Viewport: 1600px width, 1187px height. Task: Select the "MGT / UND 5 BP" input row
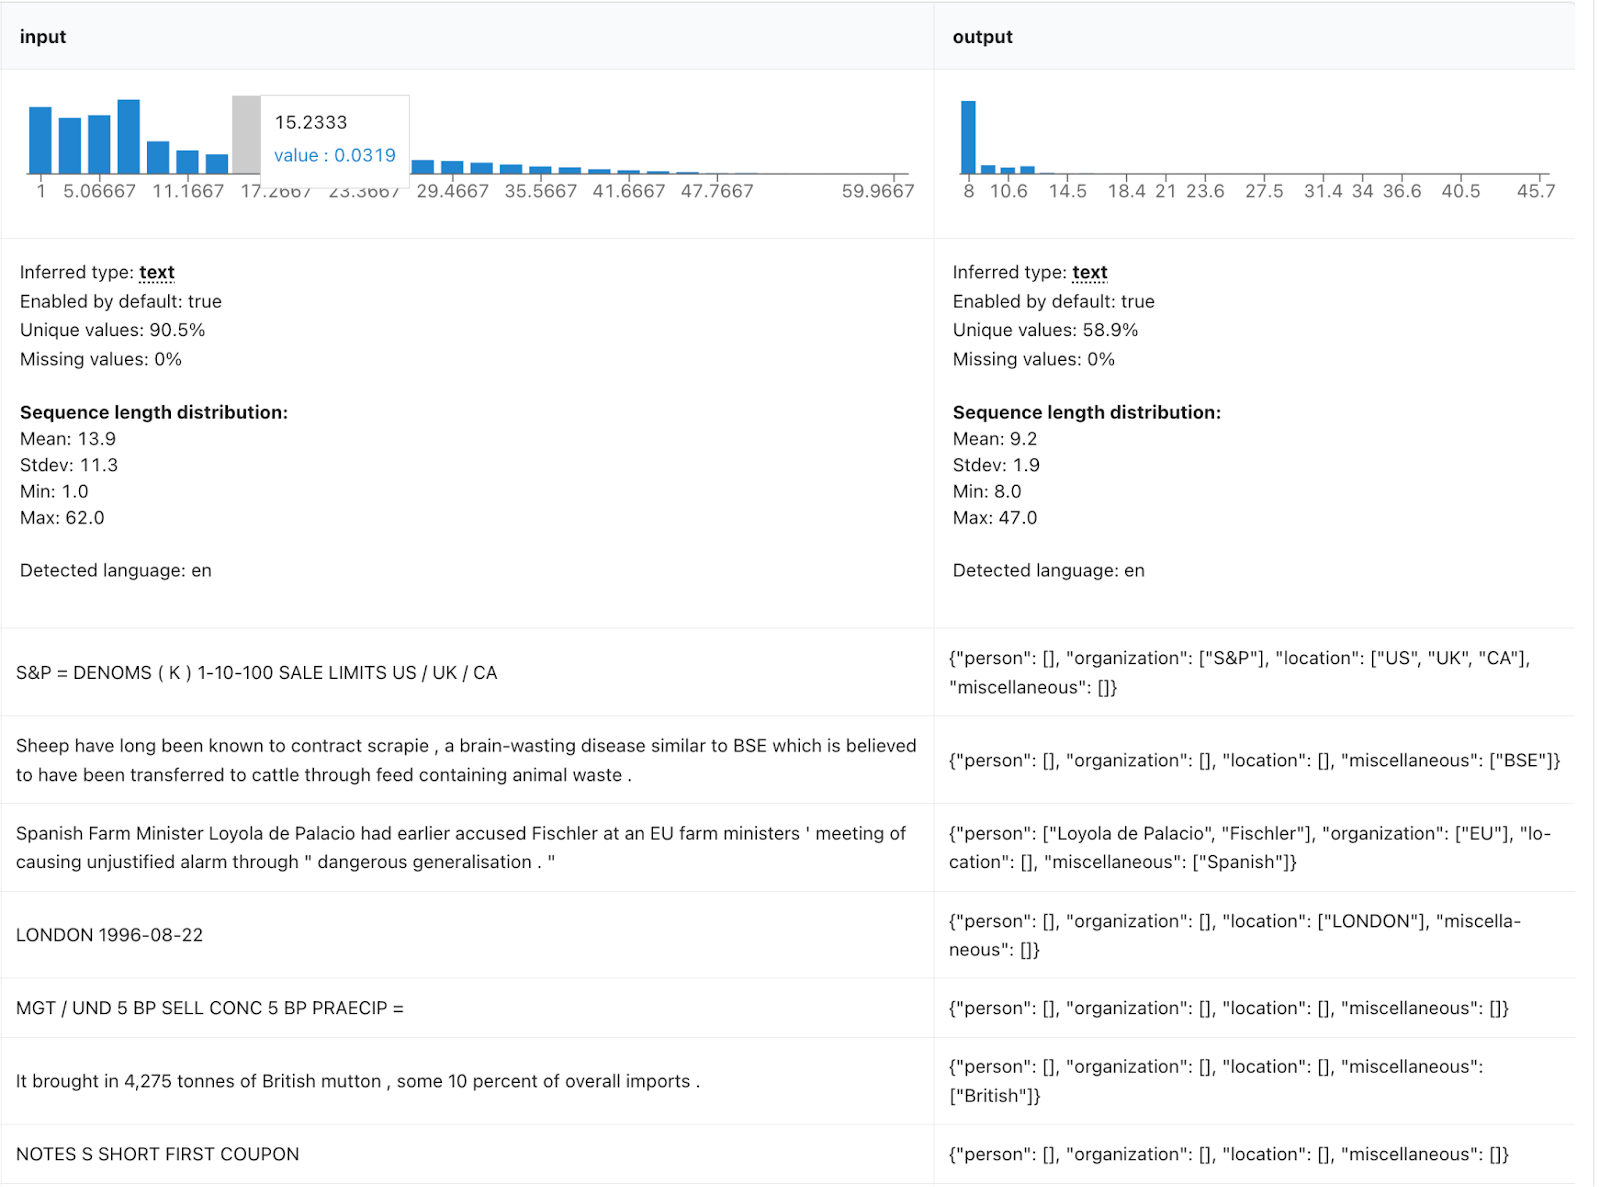[210, 1008]
